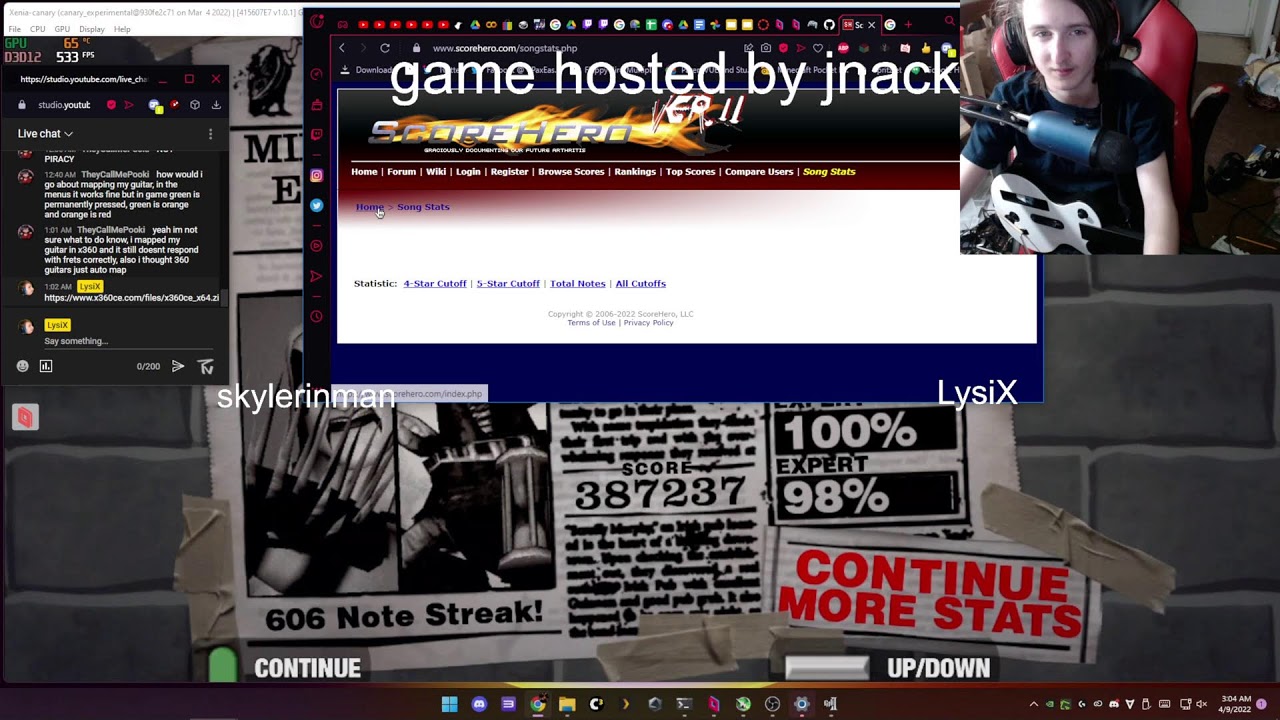Image resolution: width=1280 pixels, height=720 pixels.
Task: Click the send arrow icon in live chat
Action: [x=178, y=366]
